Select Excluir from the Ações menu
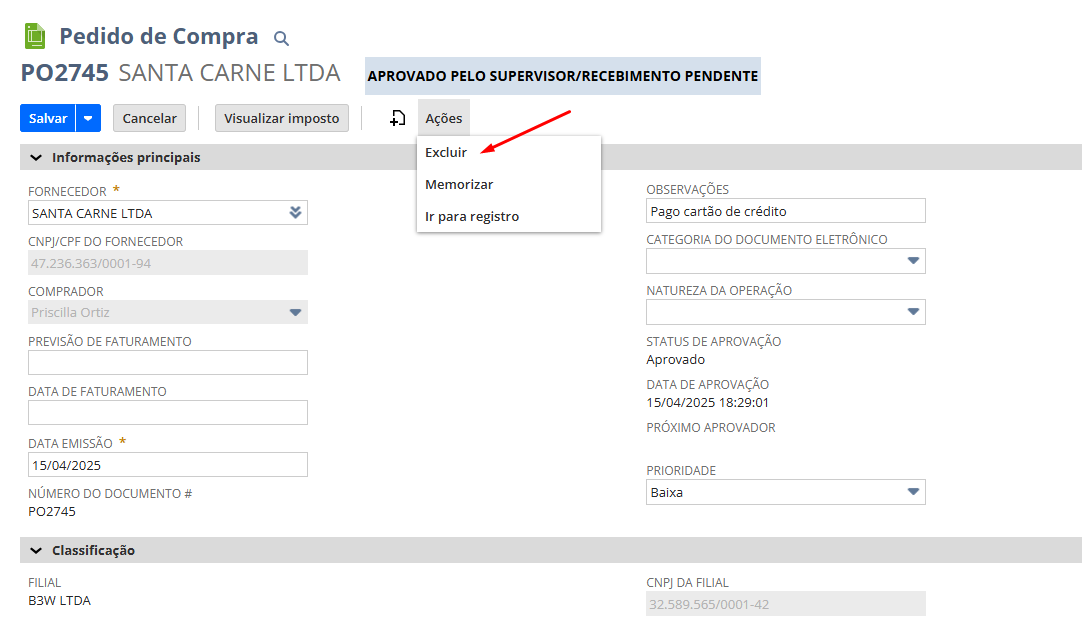 pyautogui.click(x=446, y=152)
